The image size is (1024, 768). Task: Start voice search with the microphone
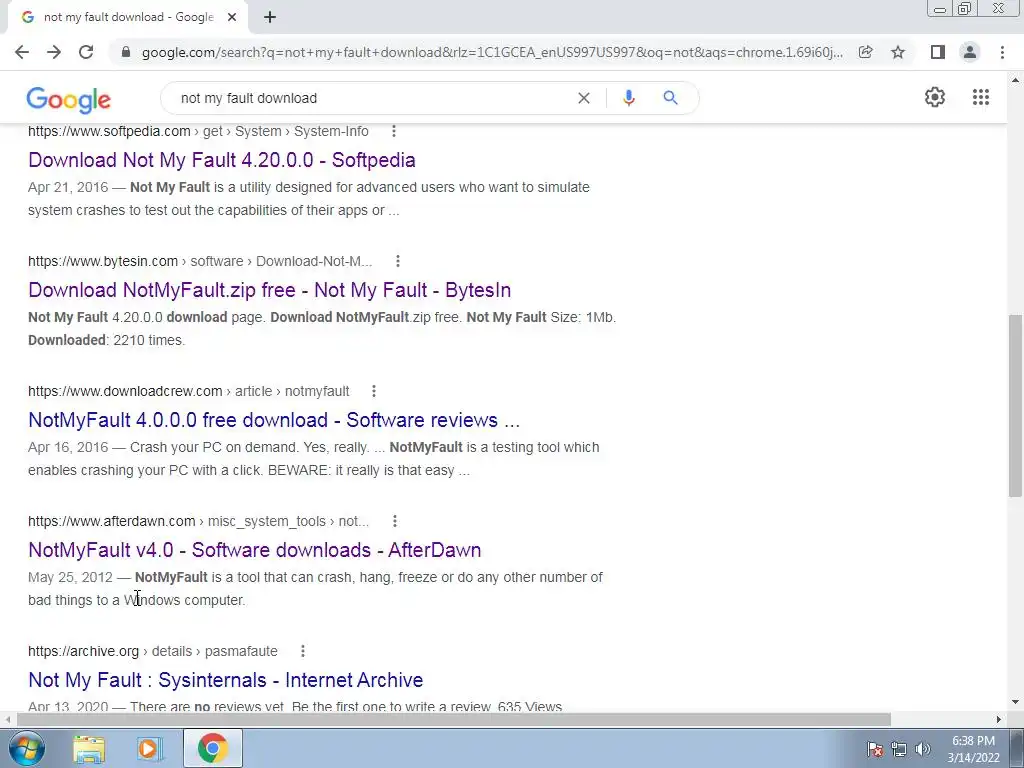click(x=629, y=98)
